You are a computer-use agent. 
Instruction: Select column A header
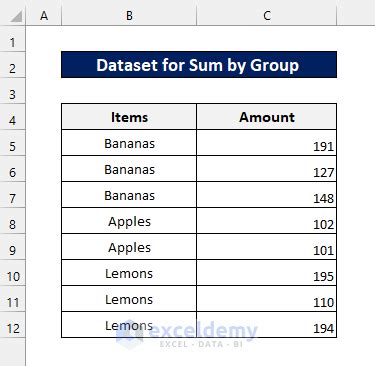[x=44, y=16]
